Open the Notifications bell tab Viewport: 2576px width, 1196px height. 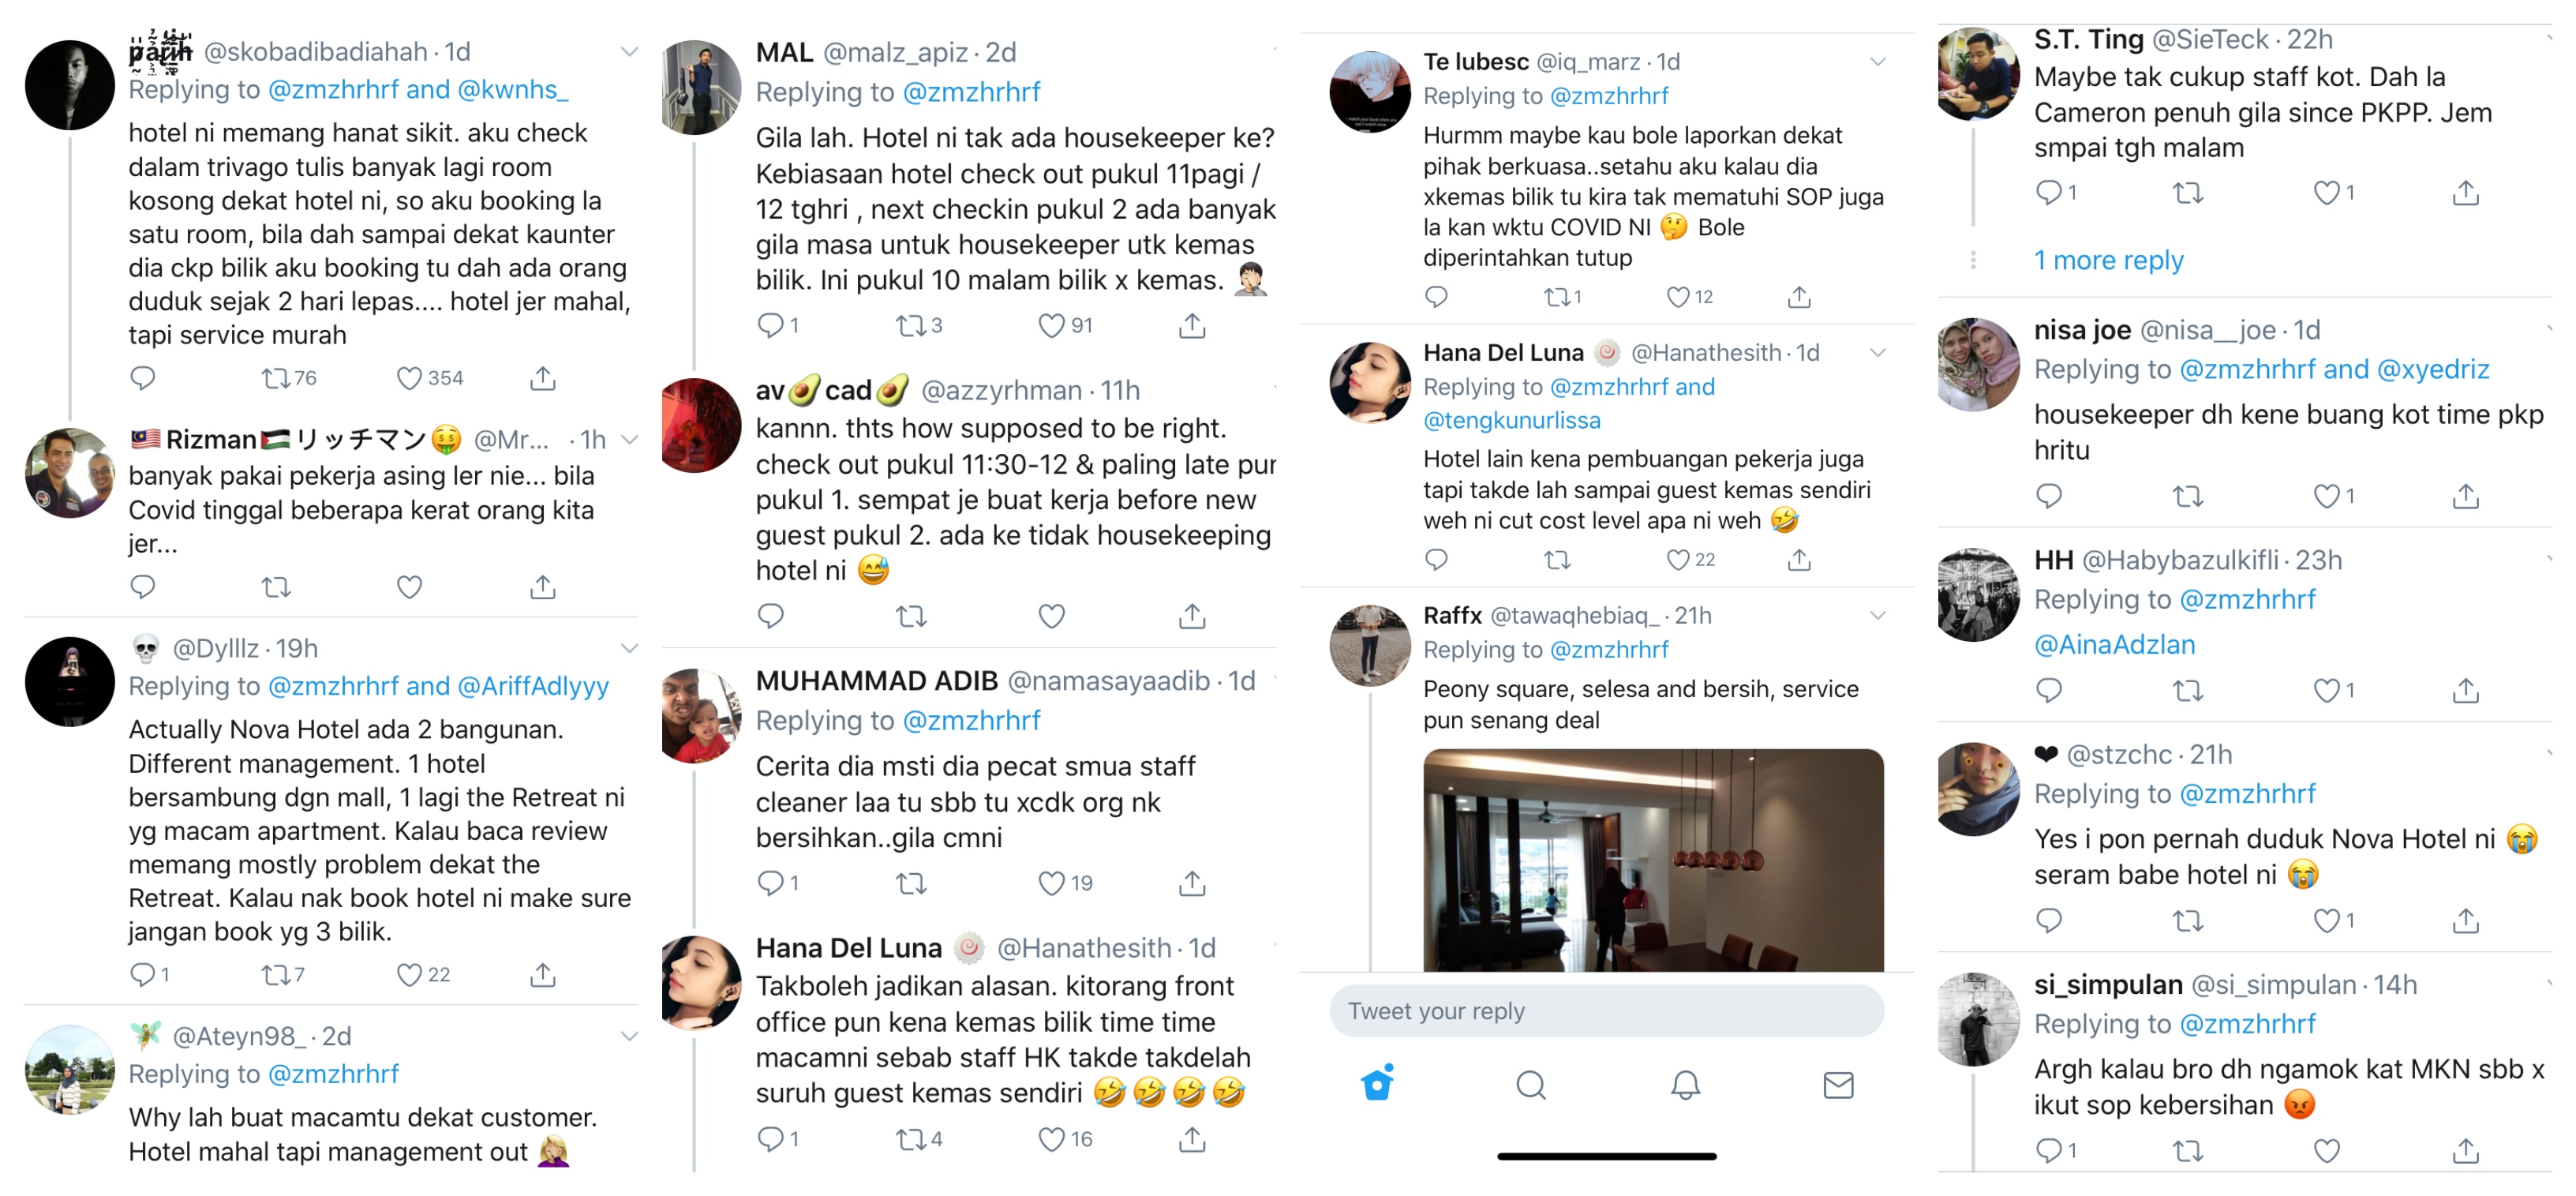[x=1686, y=1085]
